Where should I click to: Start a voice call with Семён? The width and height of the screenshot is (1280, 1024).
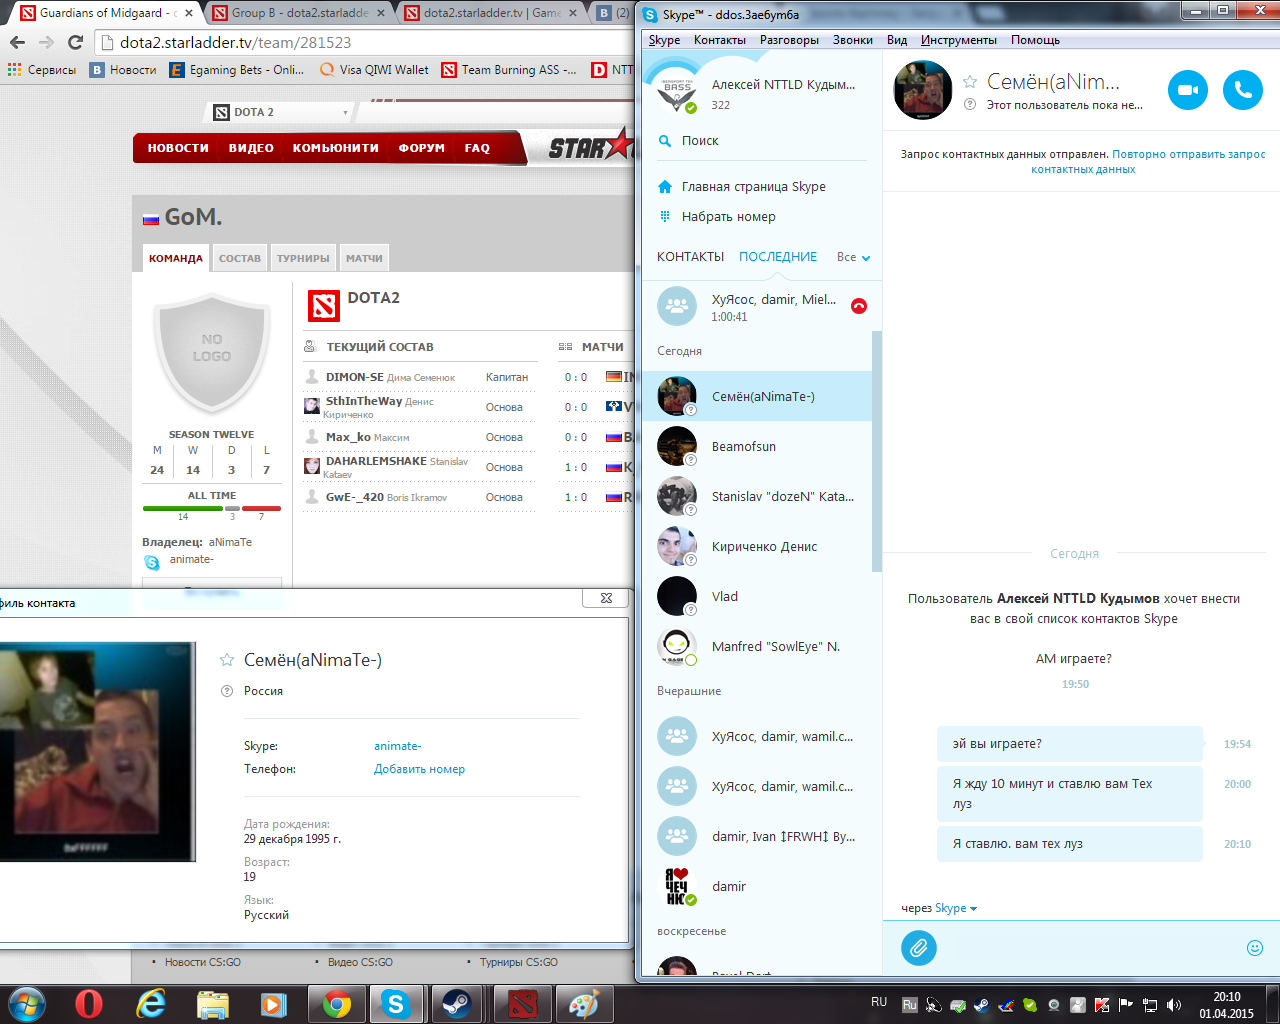tap(1243, 90)
